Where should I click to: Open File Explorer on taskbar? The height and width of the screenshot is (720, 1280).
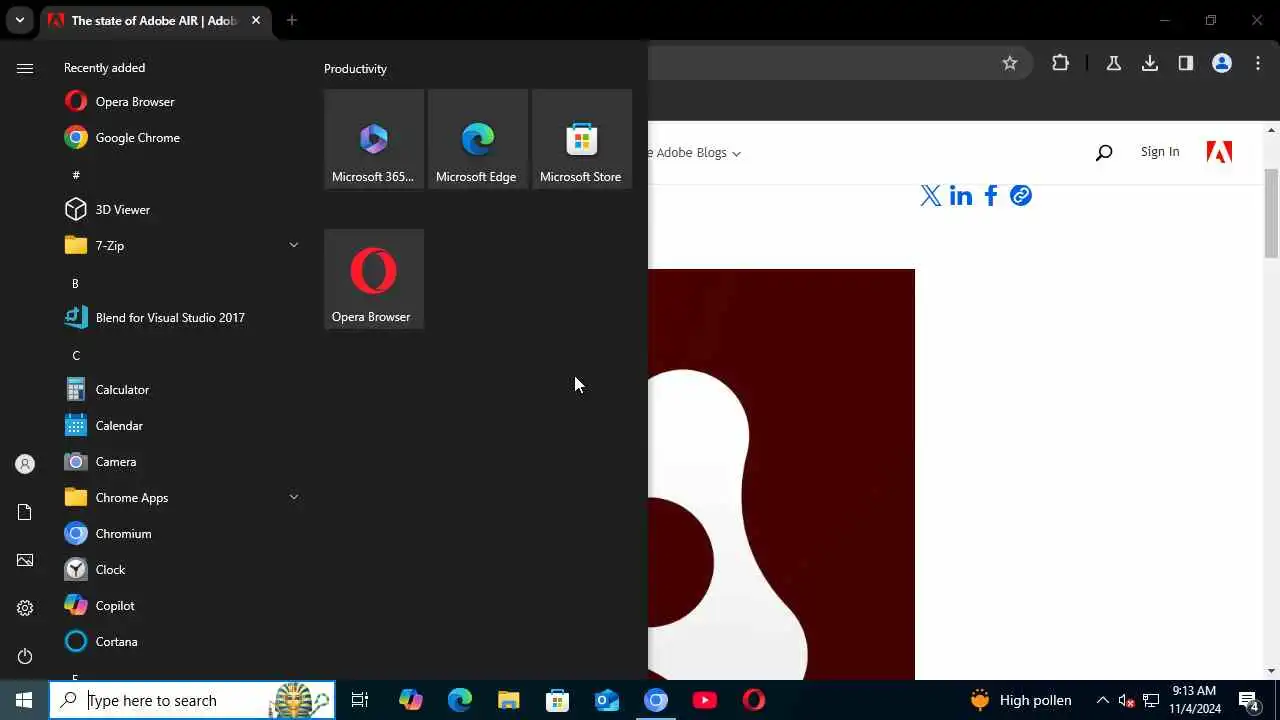[x=509, y=700]
